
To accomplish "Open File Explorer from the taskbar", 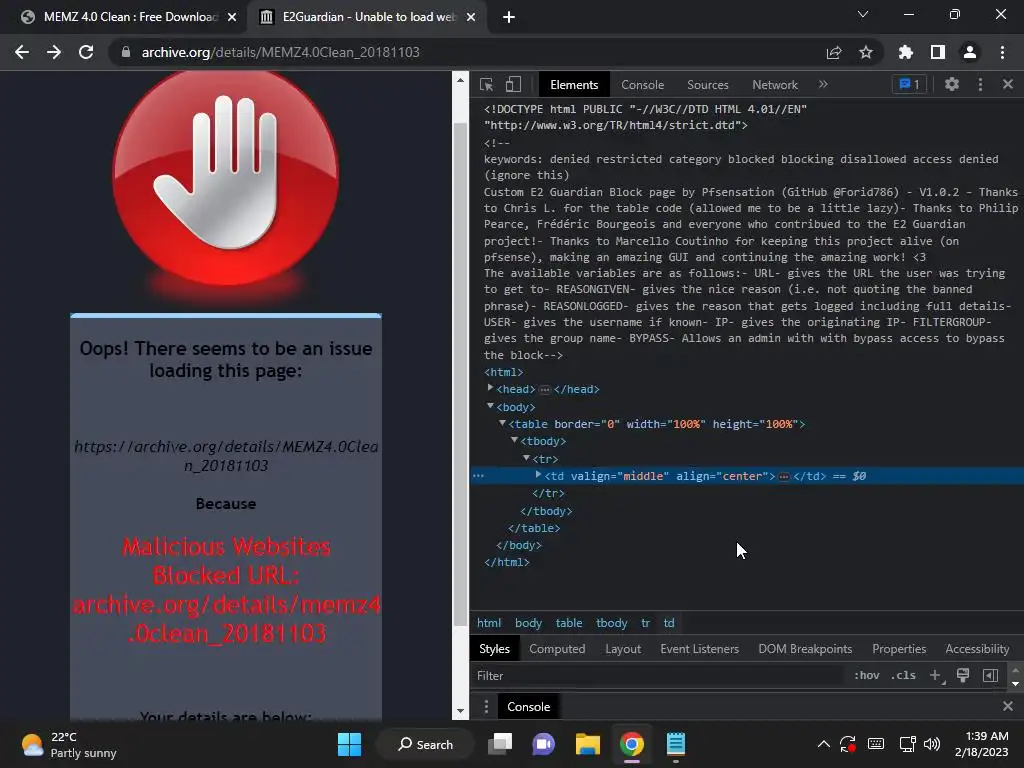I will click(x=587, y=744).
